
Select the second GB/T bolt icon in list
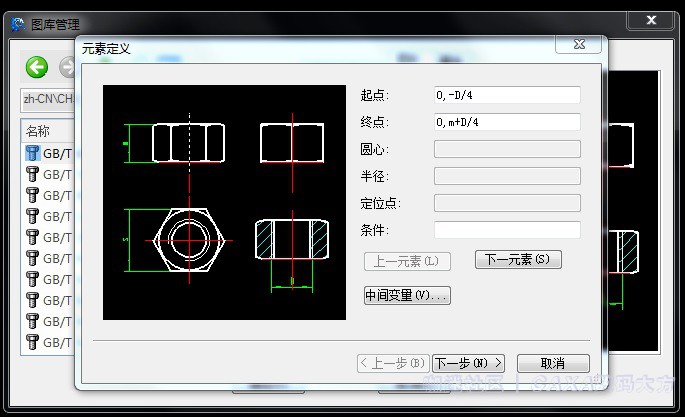[33, 174]
